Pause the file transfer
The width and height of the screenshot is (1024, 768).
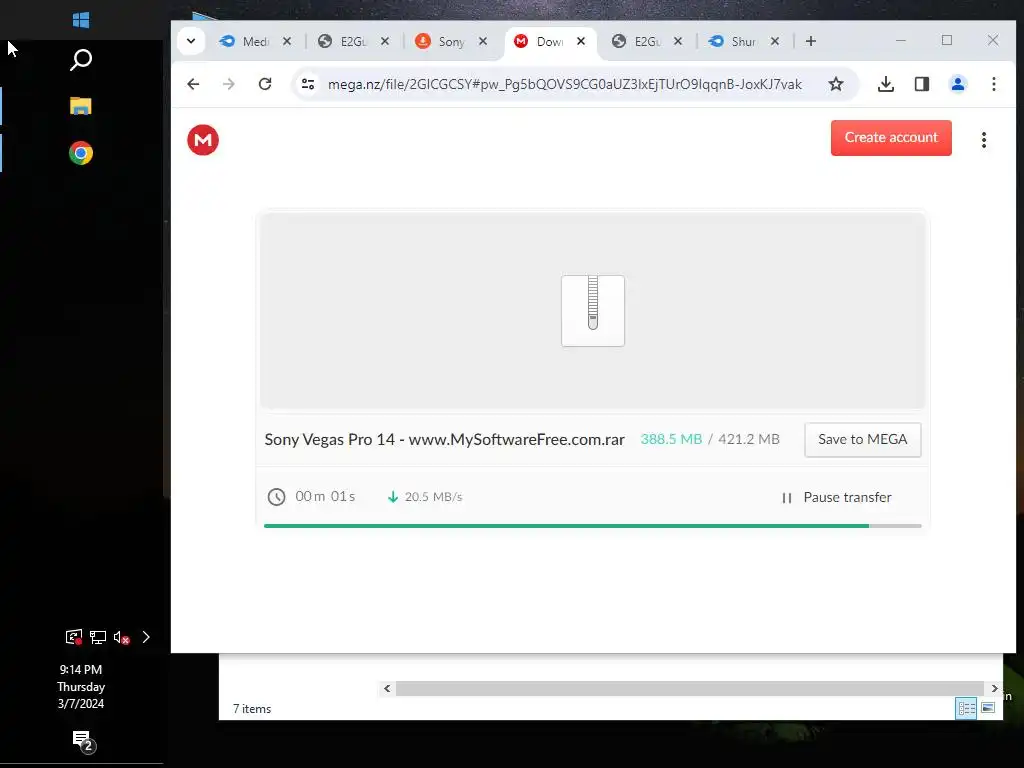coord(837,498)
